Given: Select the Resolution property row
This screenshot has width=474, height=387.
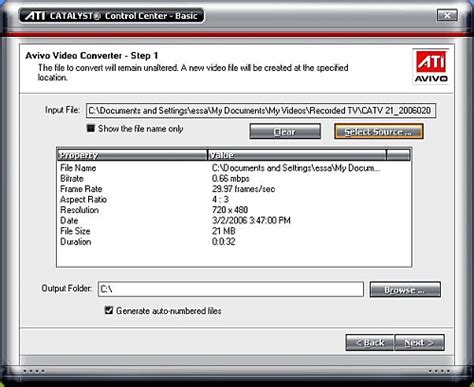Looking at the screenshot, I should [x=234, y=210].
